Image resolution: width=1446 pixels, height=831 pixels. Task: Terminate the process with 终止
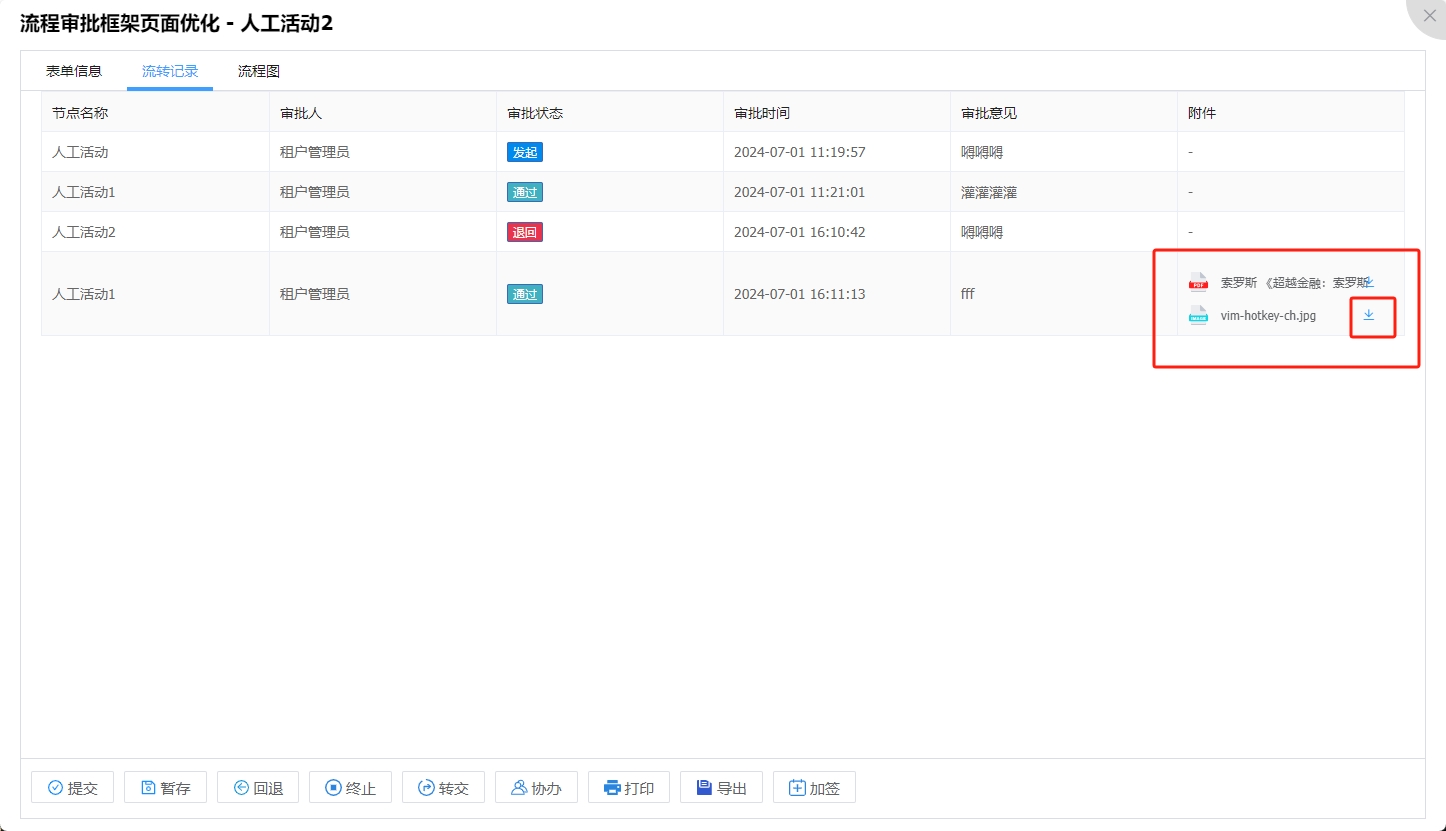(x=350, y=788)
